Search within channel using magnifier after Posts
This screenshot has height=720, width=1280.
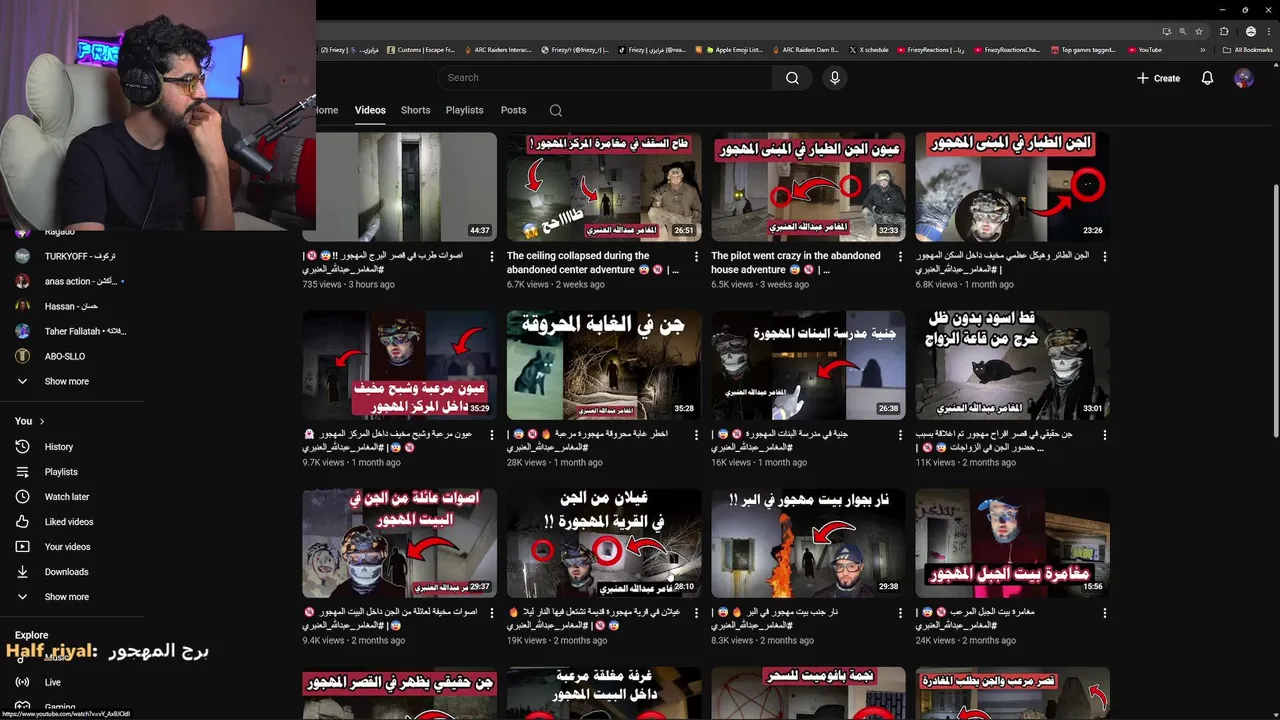(556, 110)
